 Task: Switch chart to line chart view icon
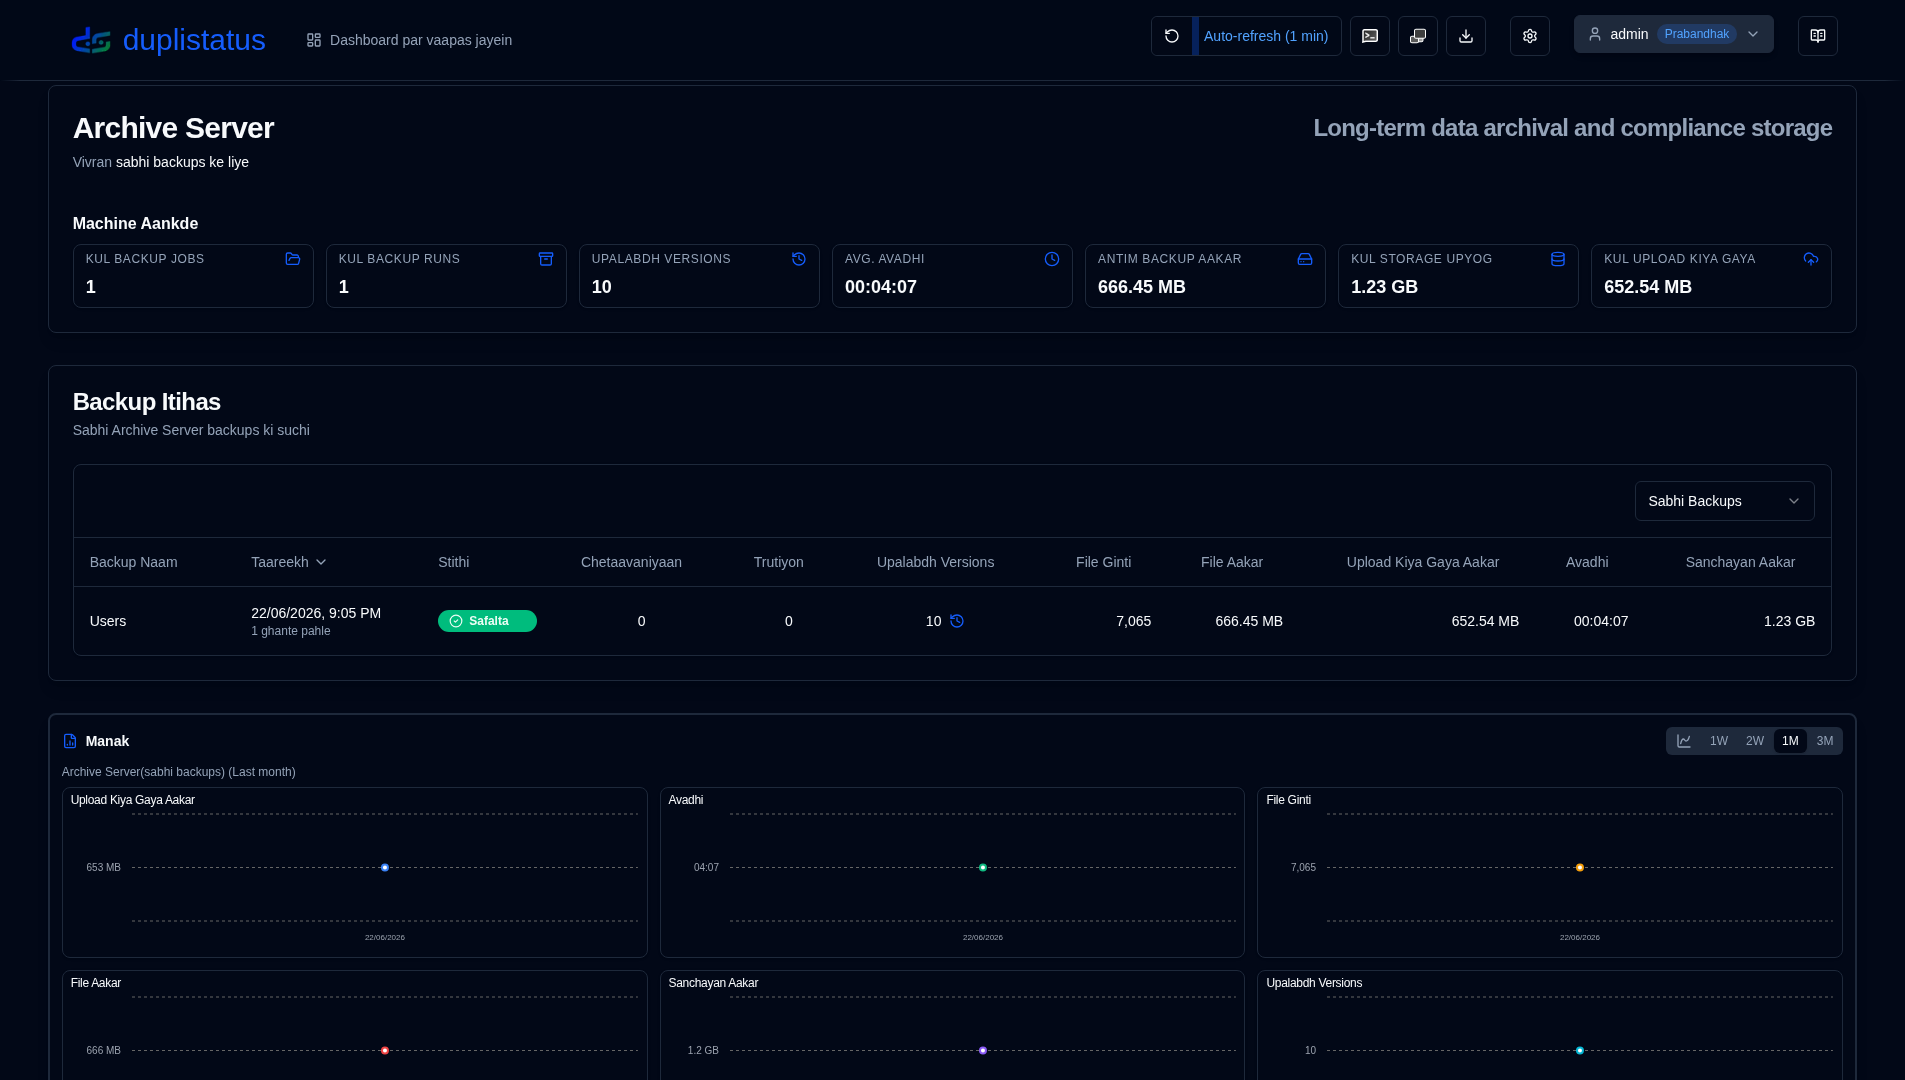pos(1684,741)
